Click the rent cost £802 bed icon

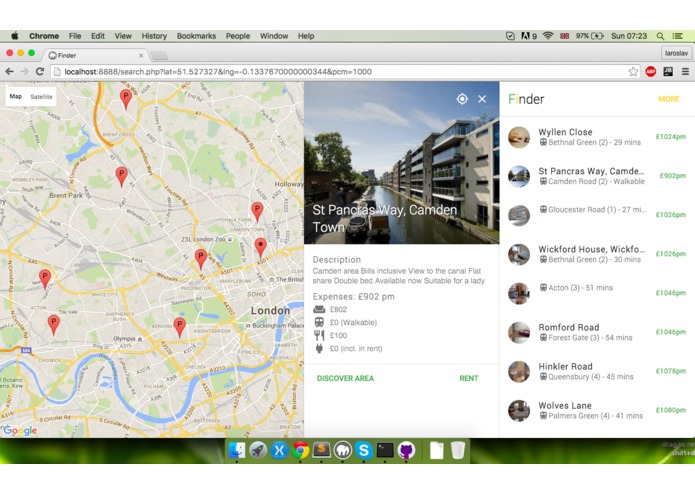tap(319, 309)
